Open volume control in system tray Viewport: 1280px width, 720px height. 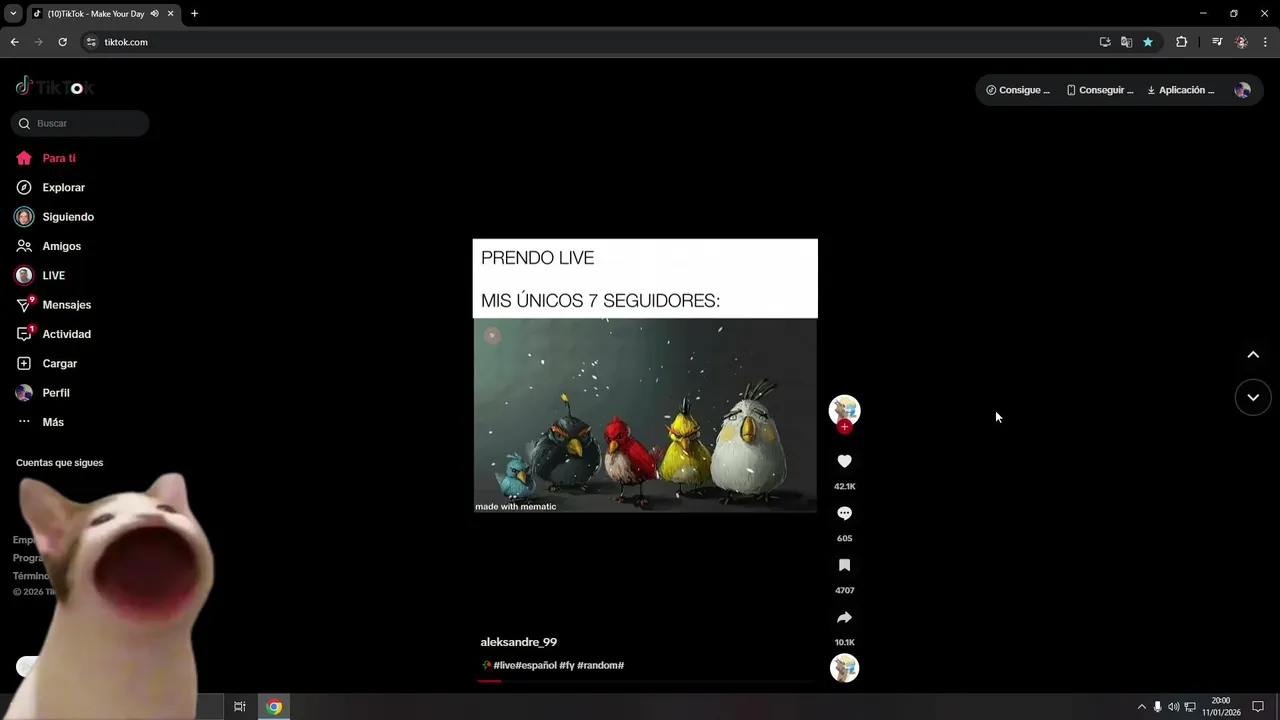coord(1173,707)
